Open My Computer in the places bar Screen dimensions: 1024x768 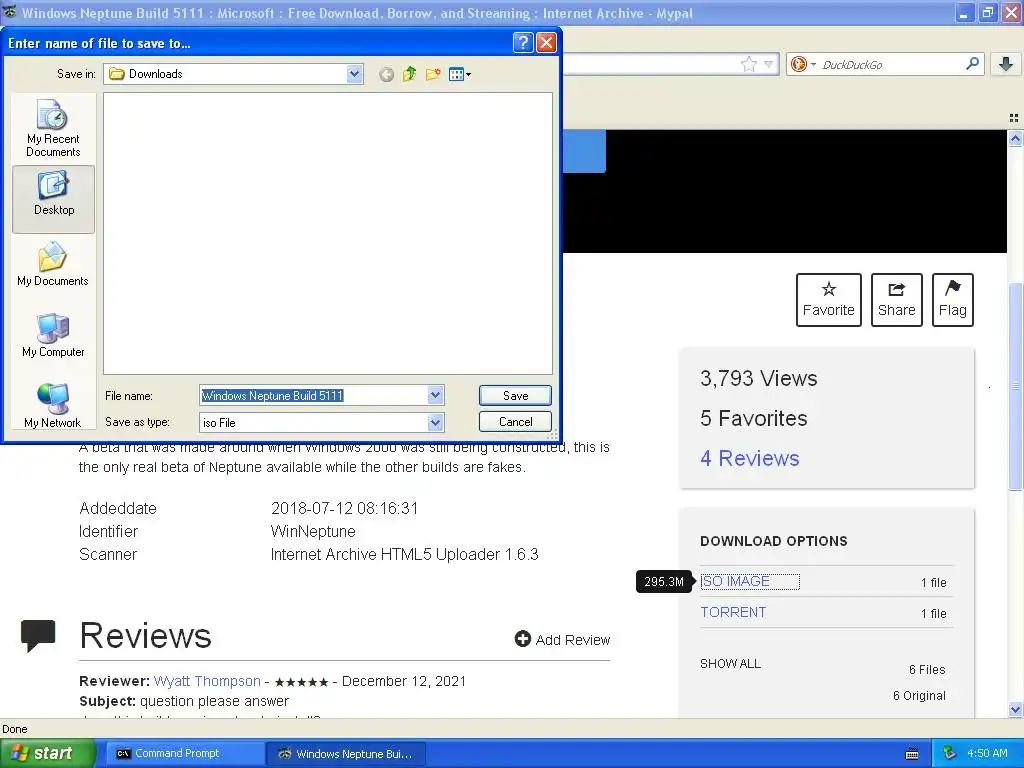(x=53, y=335)
